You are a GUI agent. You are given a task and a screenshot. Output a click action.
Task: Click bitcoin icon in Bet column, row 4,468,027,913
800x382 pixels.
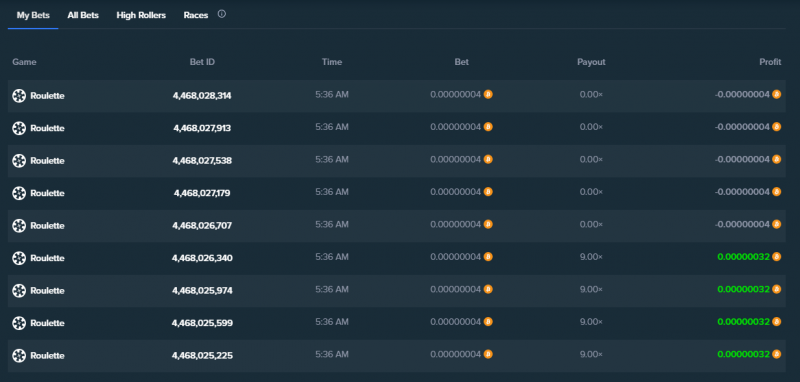488,126
